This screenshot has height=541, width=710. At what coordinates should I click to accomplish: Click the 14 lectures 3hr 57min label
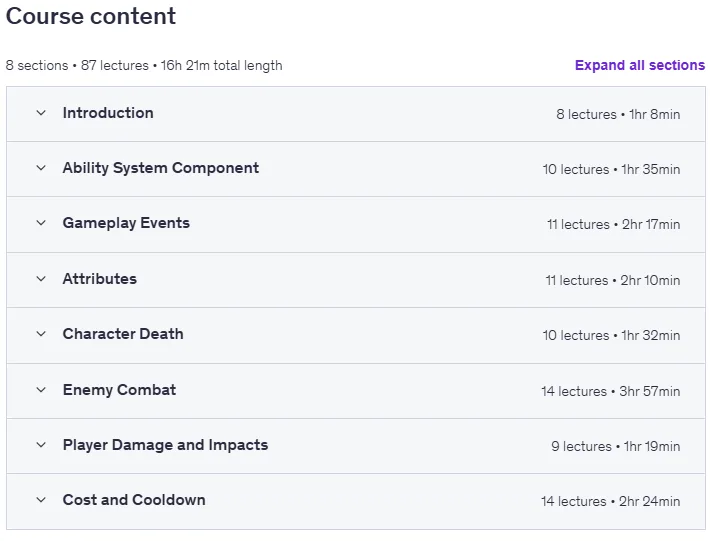pos(610,391)
